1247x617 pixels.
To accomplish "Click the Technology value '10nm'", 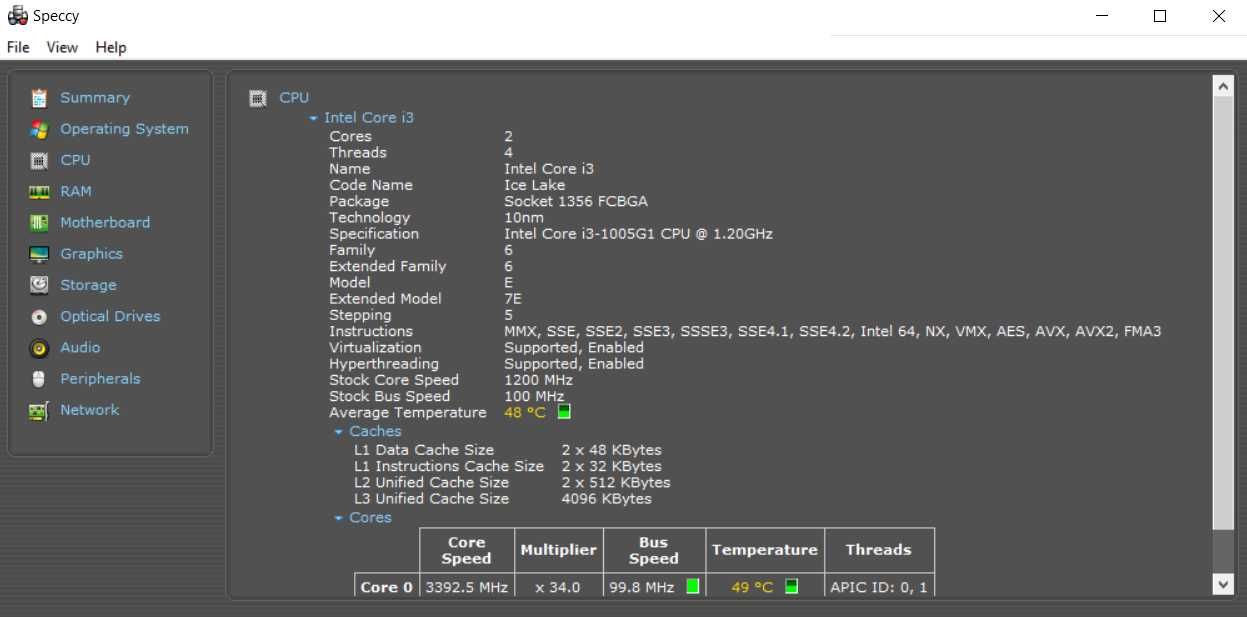I will click(524, 217).
